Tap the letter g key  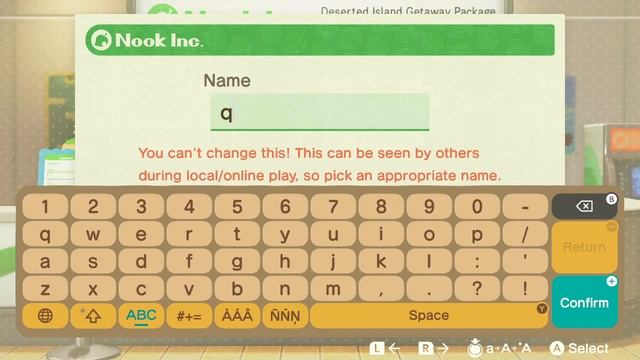[x=237, y=261]
